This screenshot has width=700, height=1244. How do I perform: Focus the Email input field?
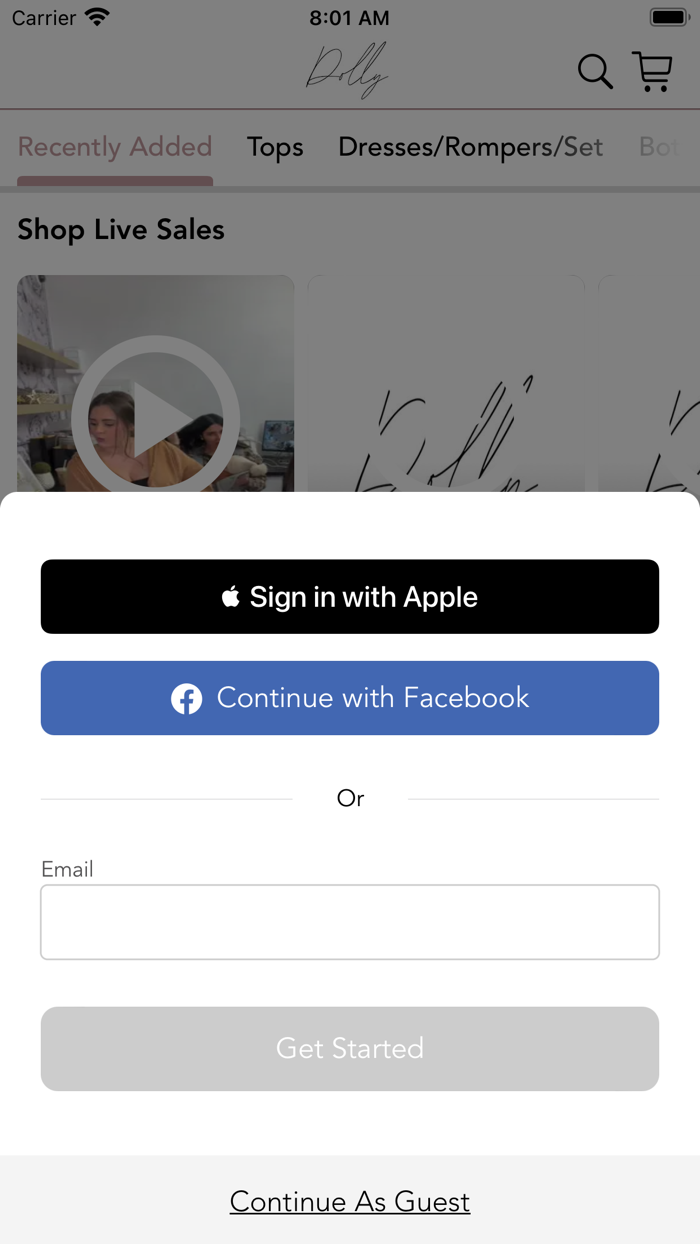[x=350, y=922]
